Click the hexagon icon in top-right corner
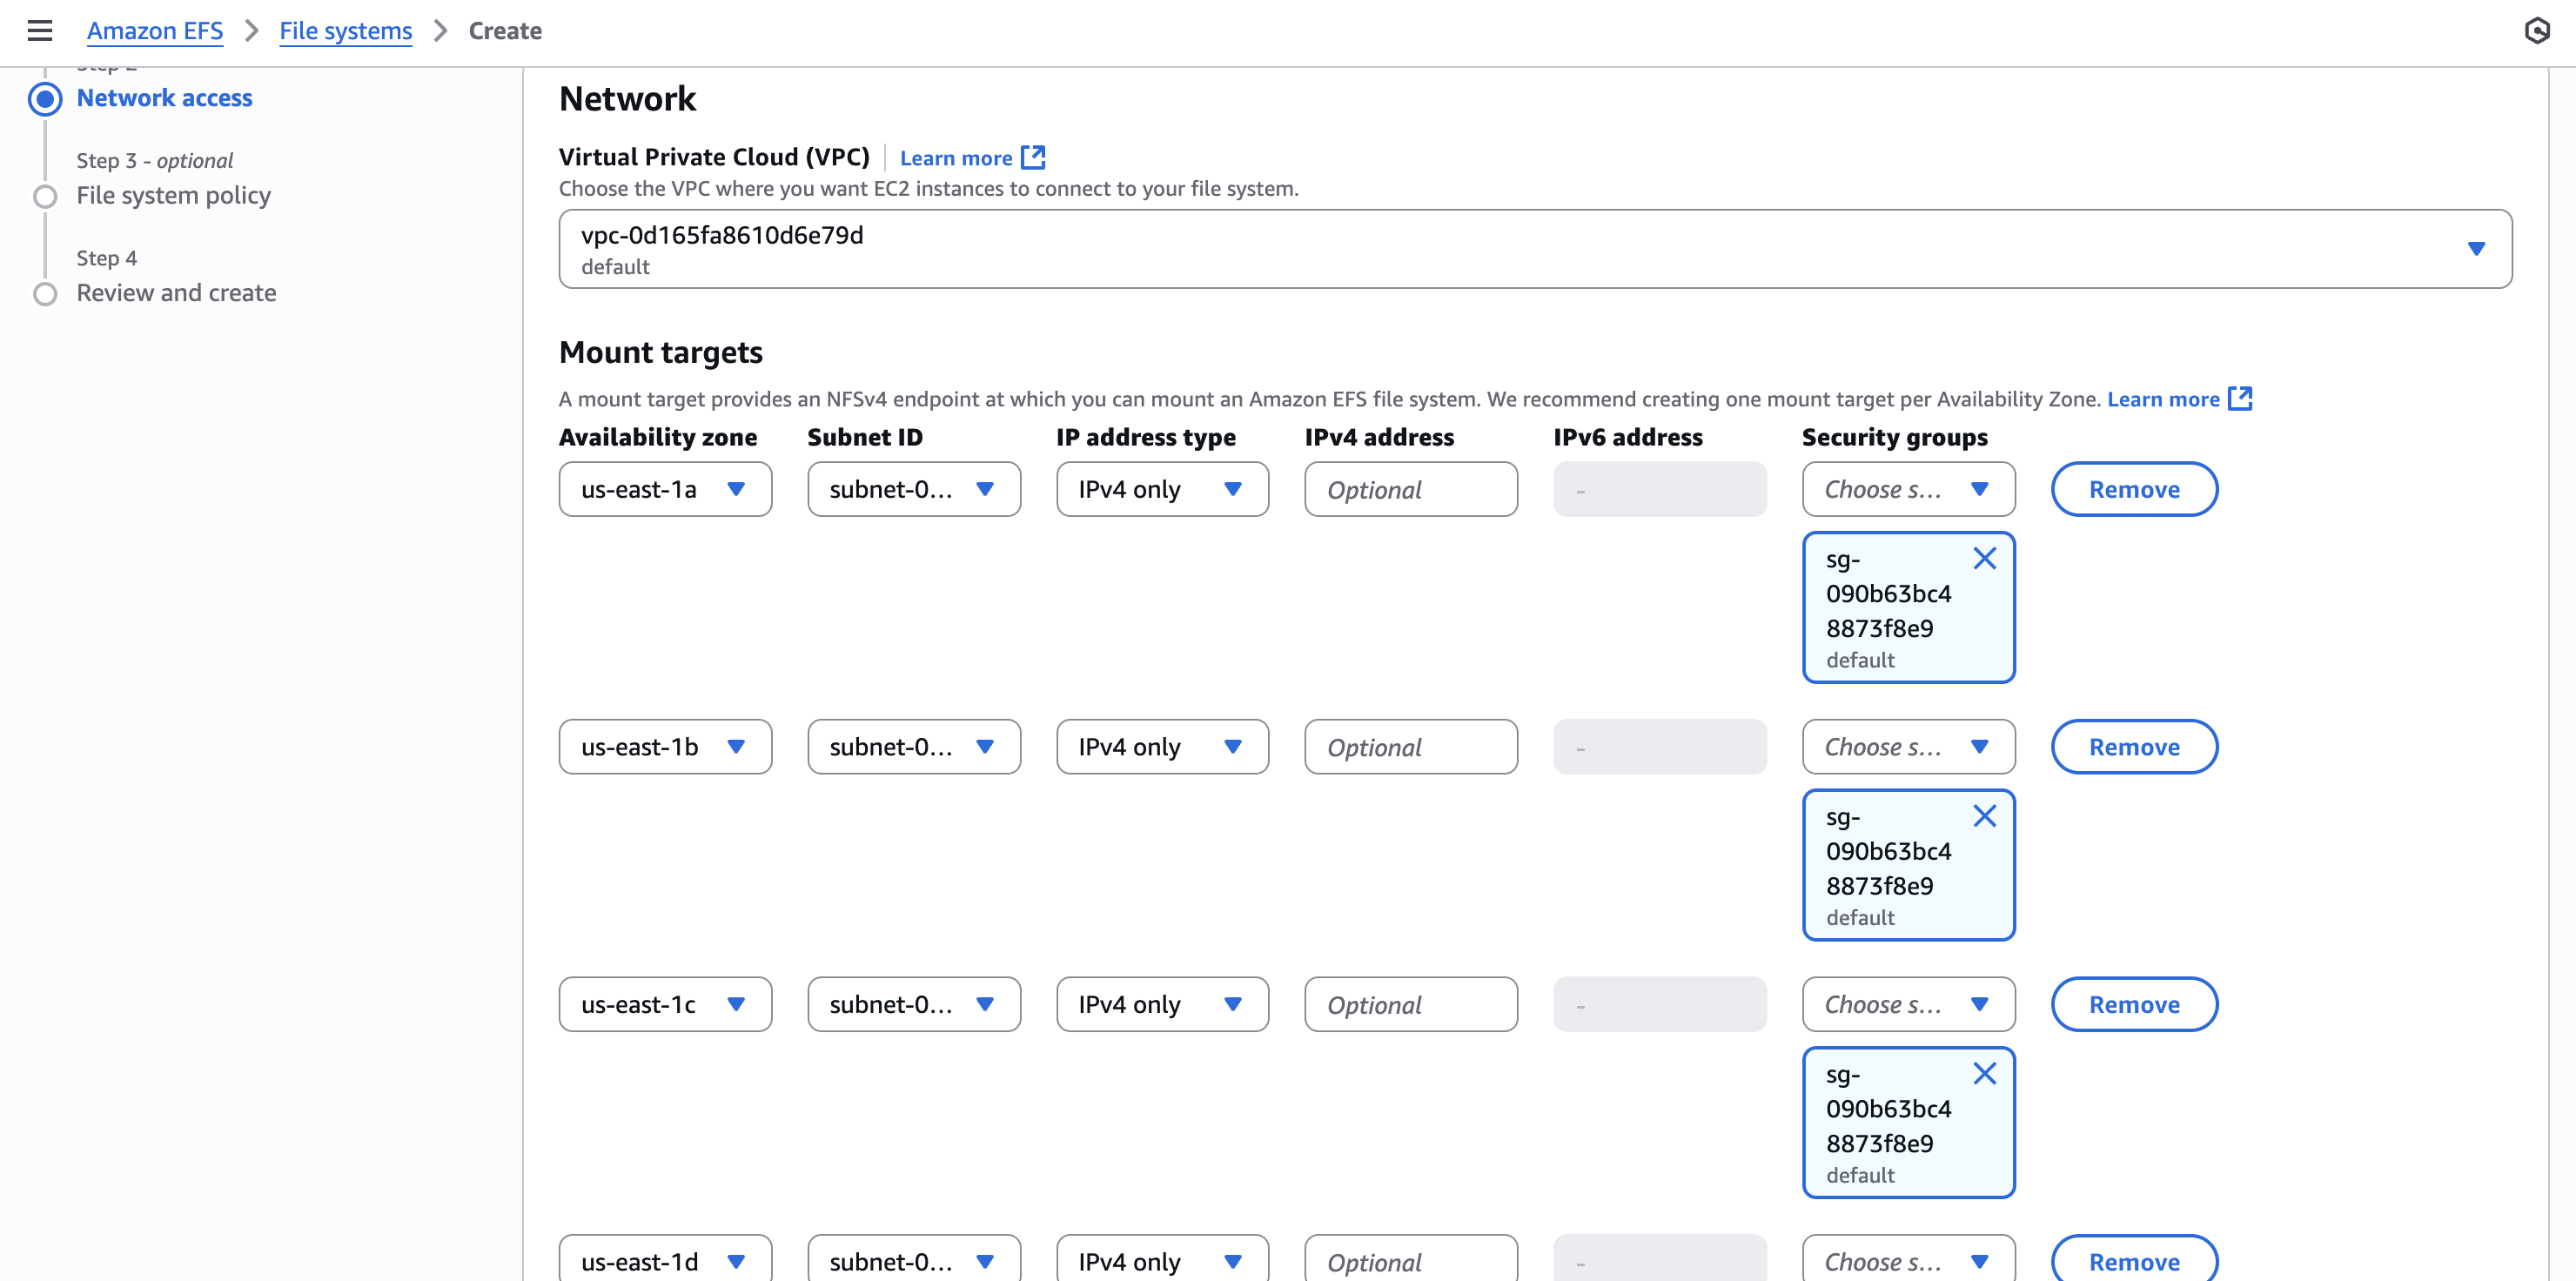The width and height of the screenshot is (2576, 1281). (2536, 31)
